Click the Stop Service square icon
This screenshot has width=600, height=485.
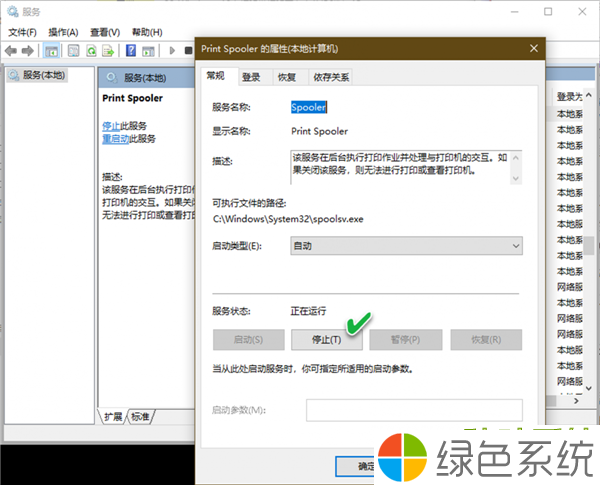click(189, 51)
